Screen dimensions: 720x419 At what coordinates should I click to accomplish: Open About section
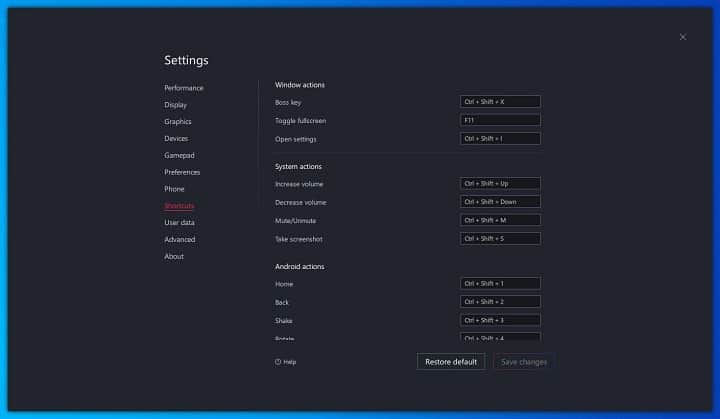[x=174, y=256]
